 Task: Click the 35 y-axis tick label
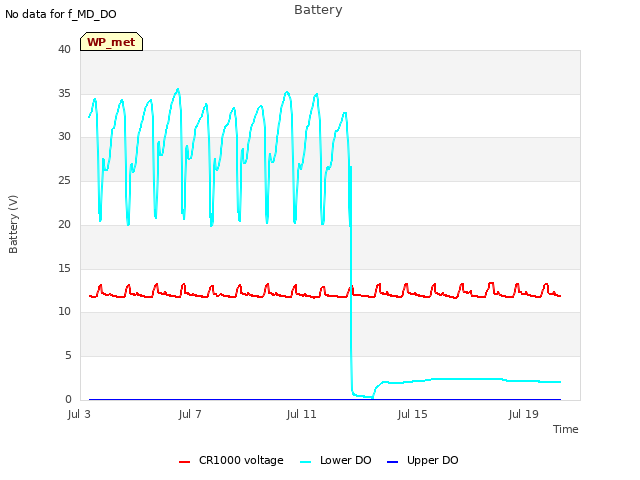tap(64, 93)
